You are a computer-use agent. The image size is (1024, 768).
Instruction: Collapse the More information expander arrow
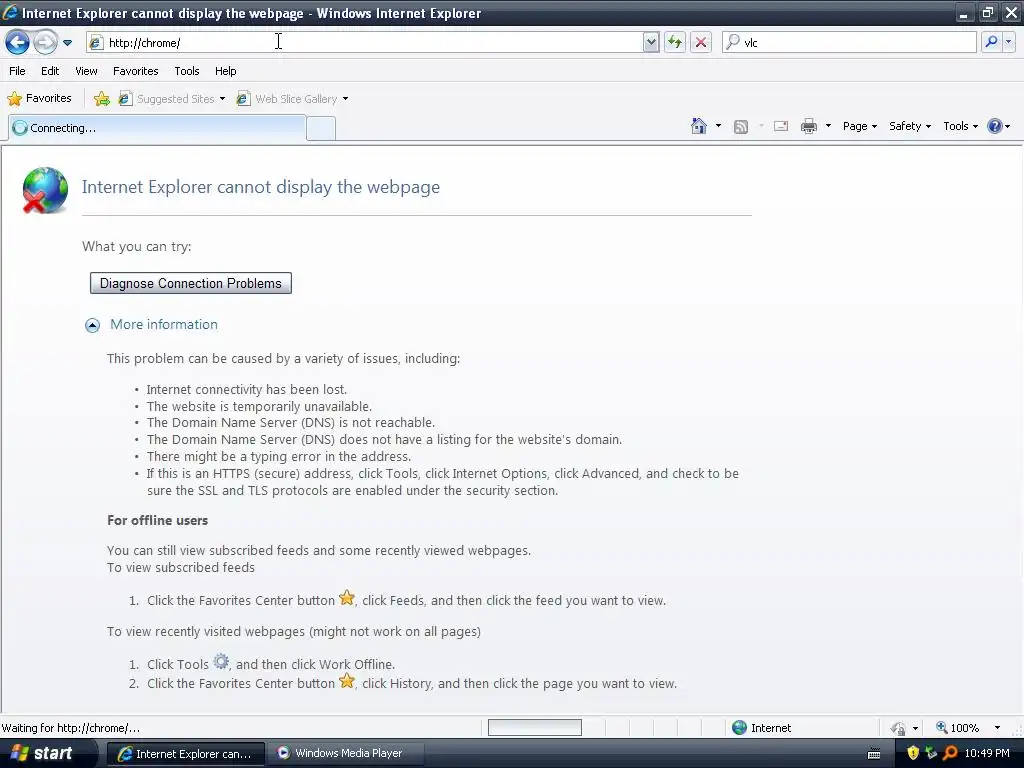[93, 325]
